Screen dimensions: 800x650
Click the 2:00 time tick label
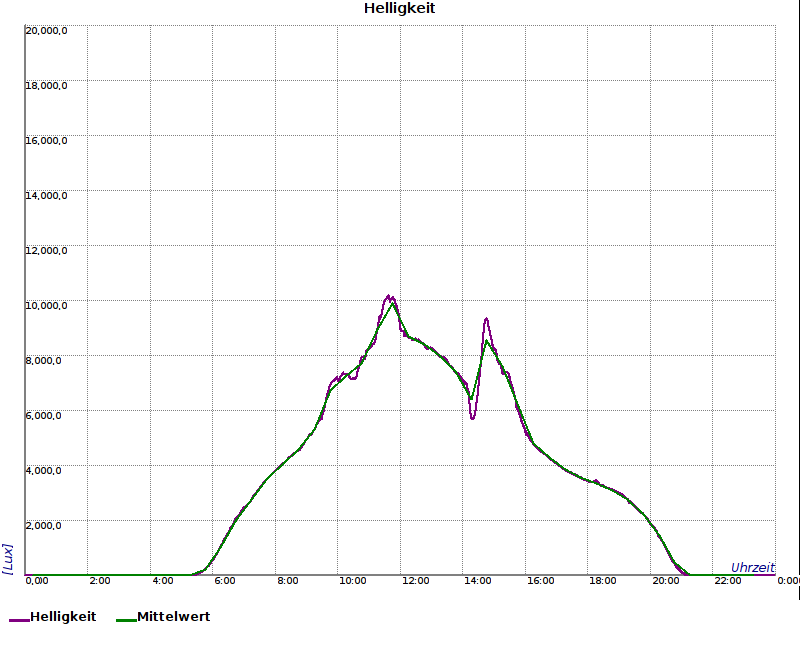click(99, 581)
